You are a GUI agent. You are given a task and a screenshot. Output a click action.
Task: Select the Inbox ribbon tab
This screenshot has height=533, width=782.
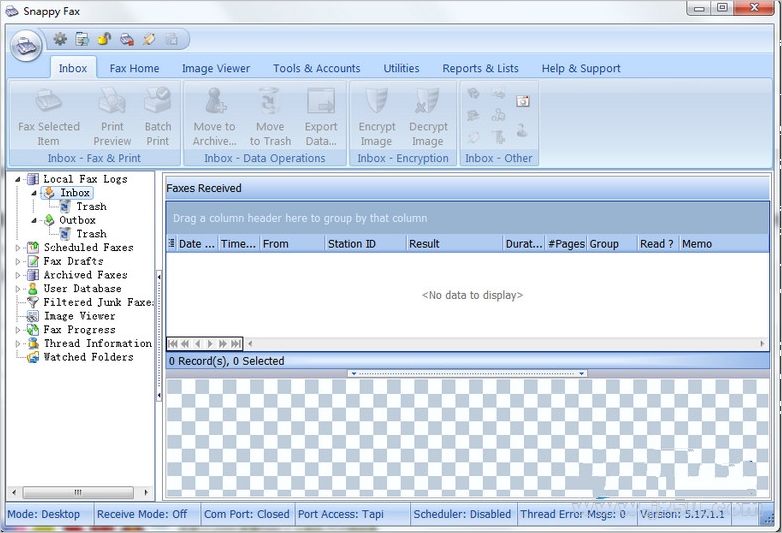(x=73, y=68)
